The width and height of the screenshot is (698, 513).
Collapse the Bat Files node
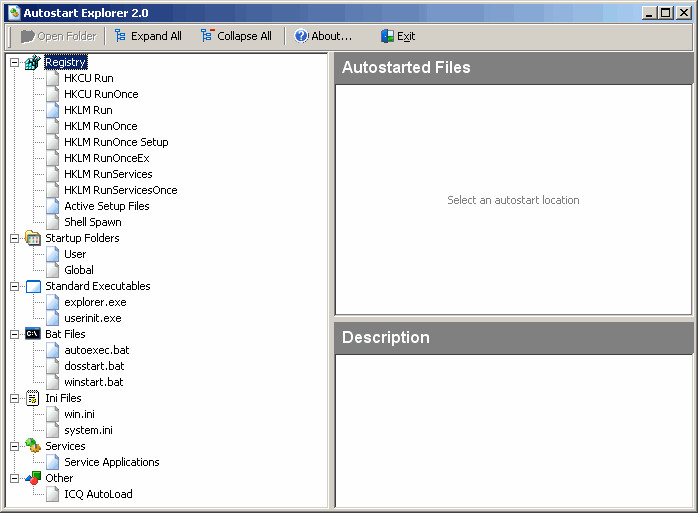click(15, 334)
